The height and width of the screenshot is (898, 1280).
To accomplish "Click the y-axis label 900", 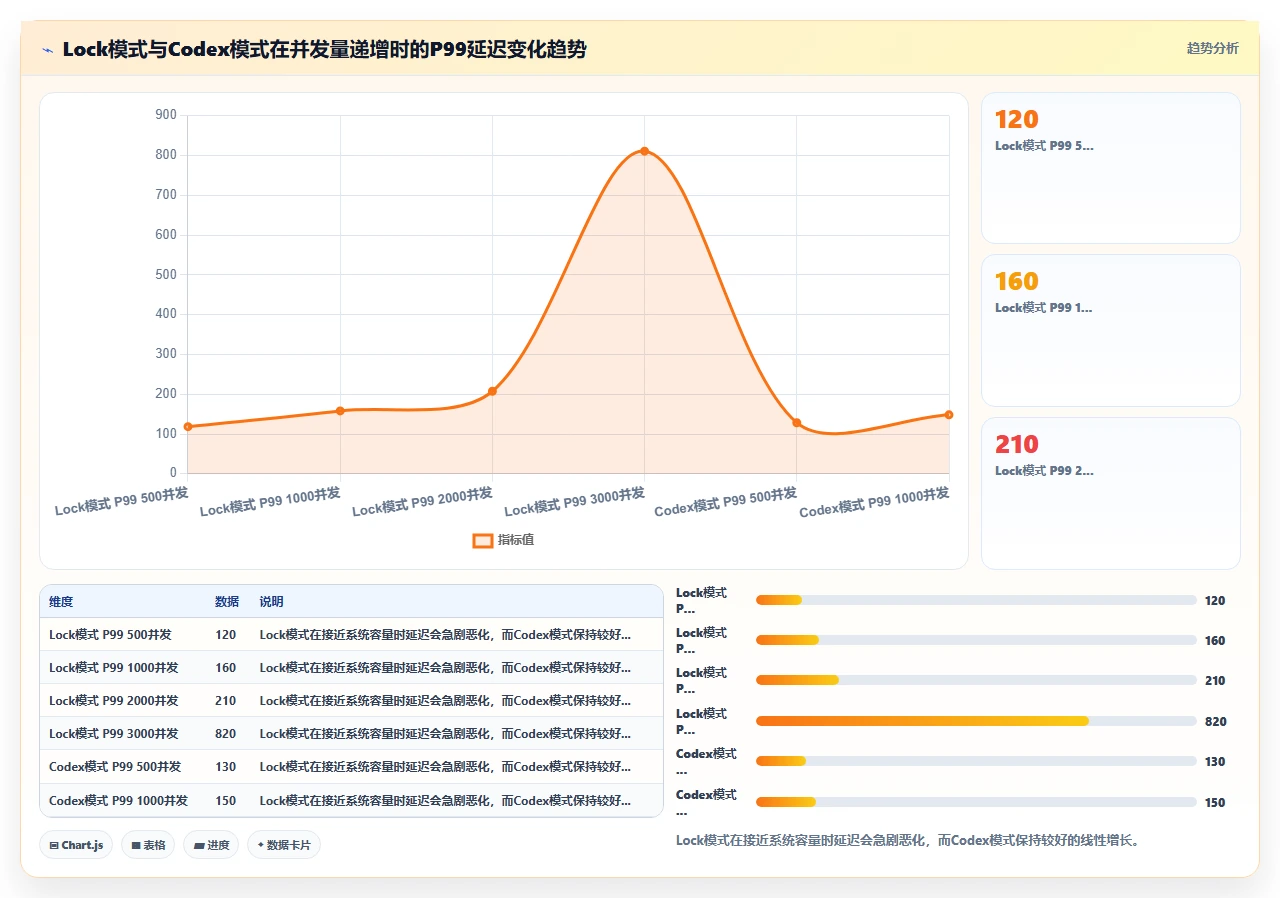I will (166, 115).
